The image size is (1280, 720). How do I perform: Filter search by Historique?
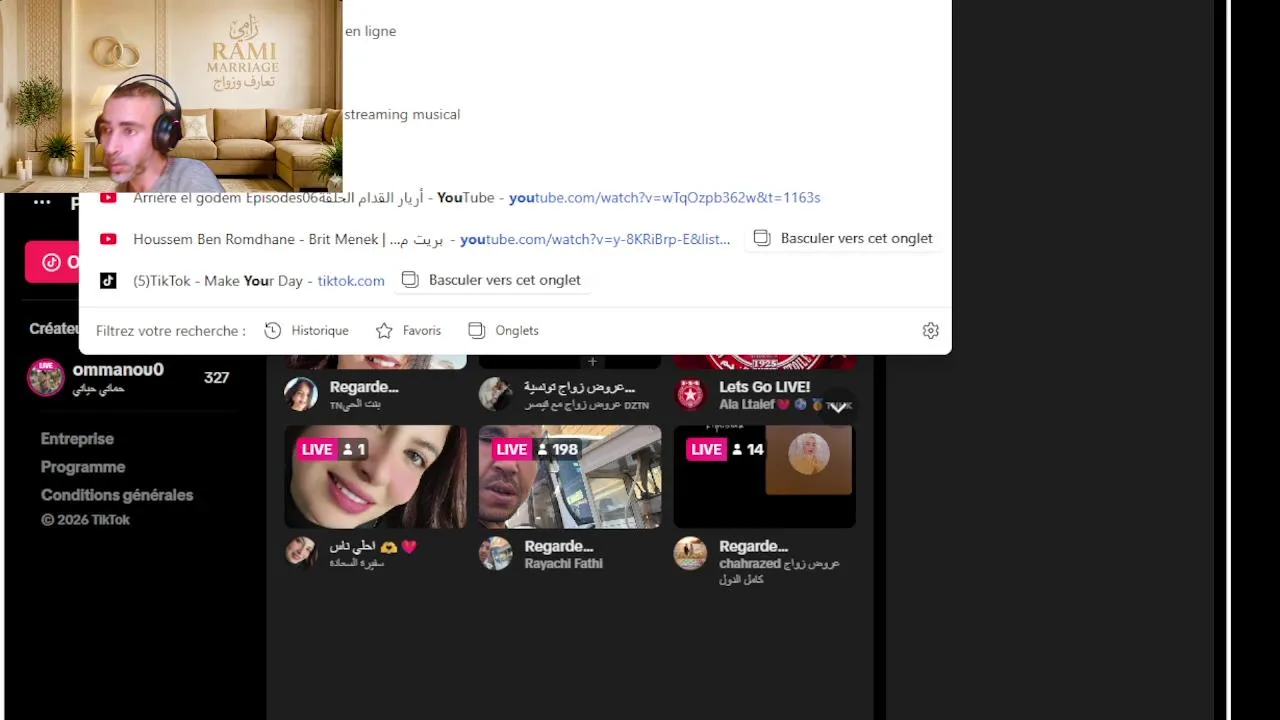(x=307, y=330)
